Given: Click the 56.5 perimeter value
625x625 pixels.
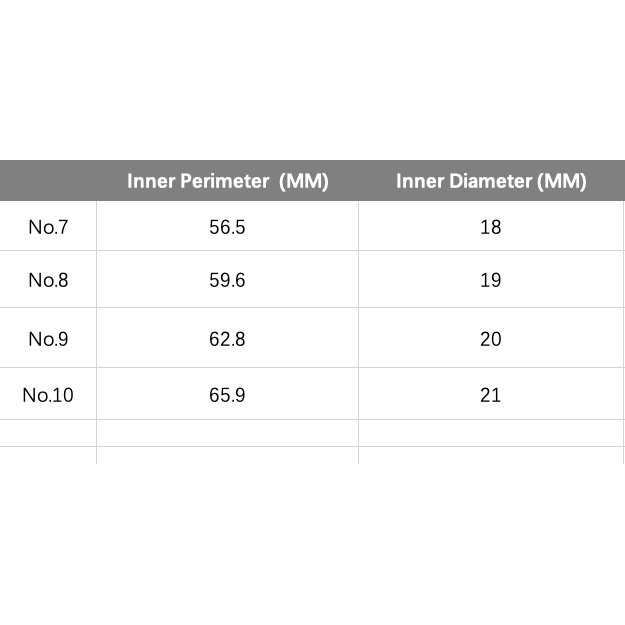Looking at the screenshot, I should point(227,227).
